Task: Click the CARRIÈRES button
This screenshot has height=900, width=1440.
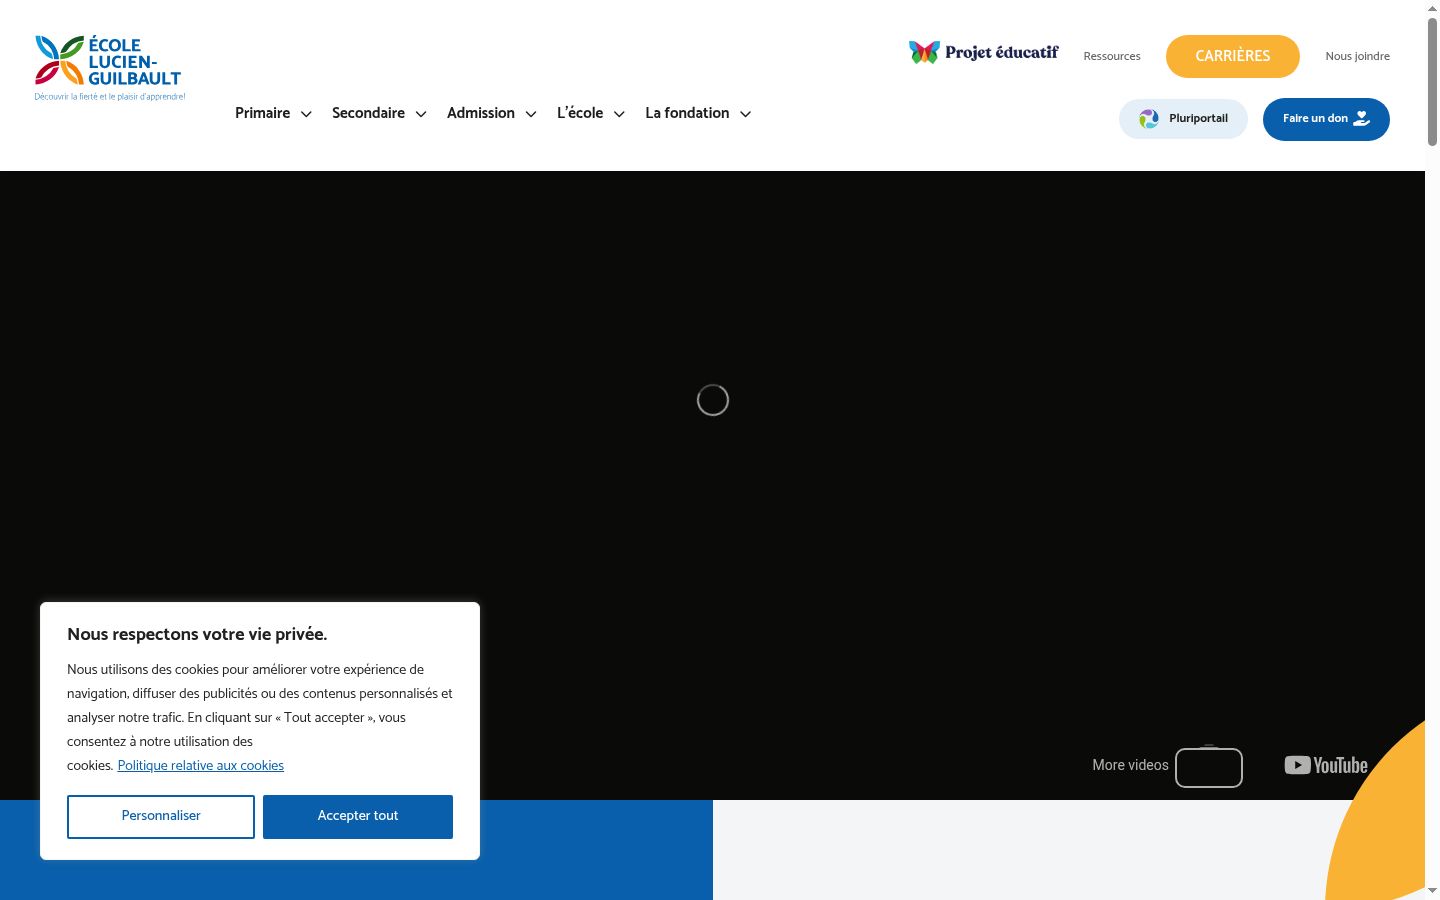Action: pyautogui.click(x=1233, y=56)
